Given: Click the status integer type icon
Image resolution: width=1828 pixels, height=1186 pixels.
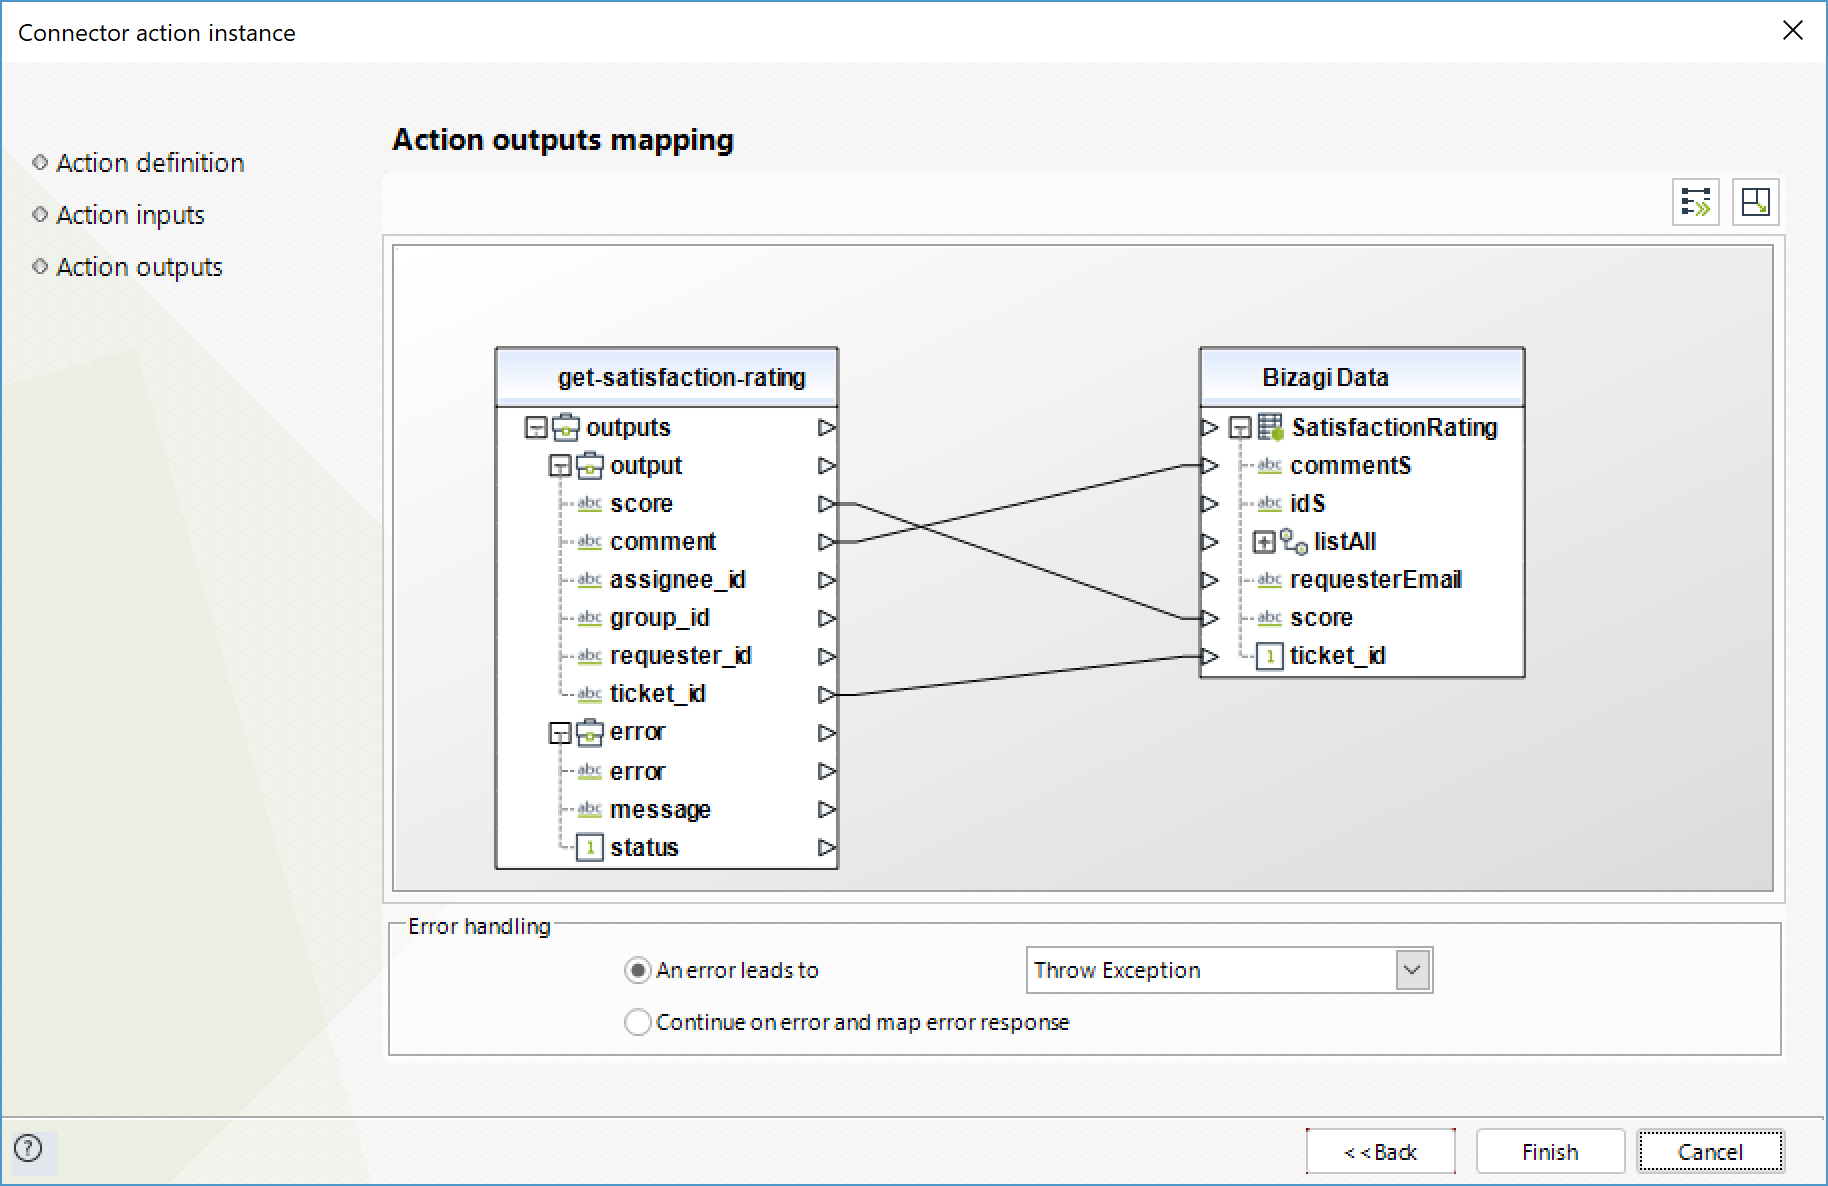Looking at the screenshot, I should pyautogui.click(x=590, y=848).
